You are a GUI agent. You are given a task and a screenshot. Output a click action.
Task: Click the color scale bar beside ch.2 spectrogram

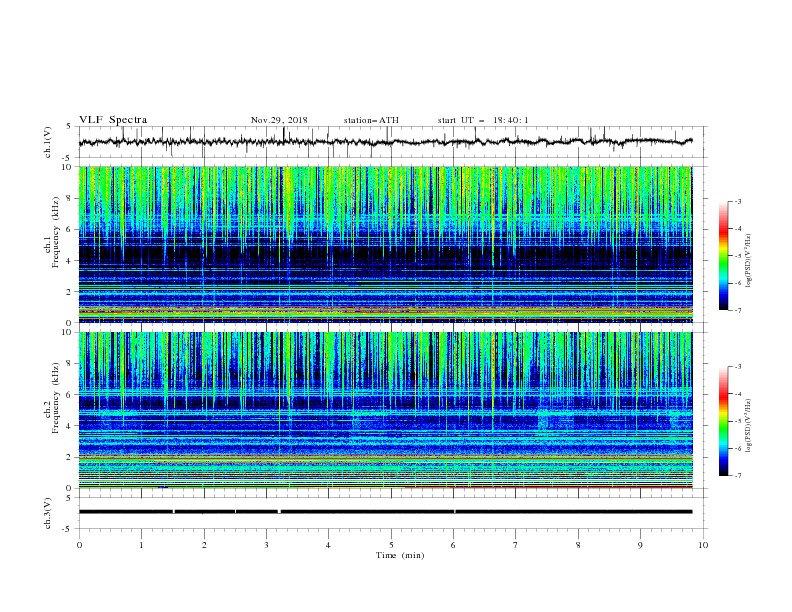click(724, 421)
